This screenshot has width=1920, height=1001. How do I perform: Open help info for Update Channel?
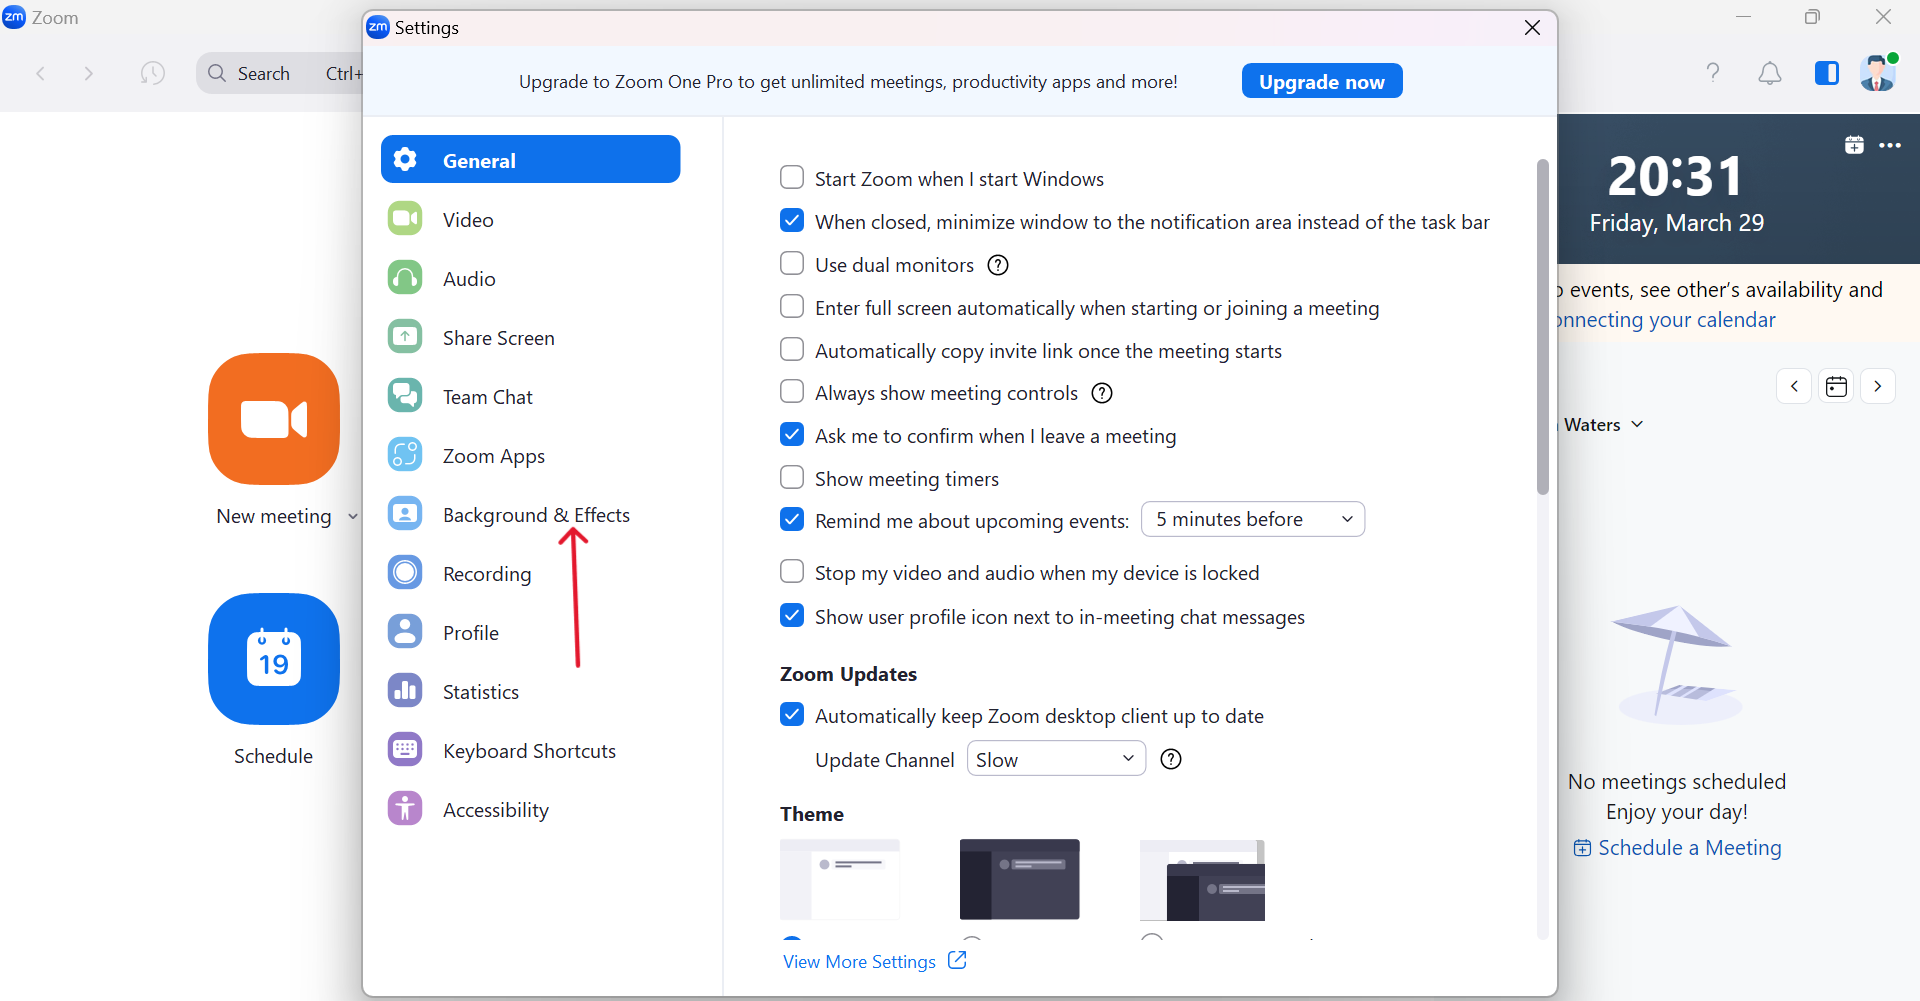coord(1171,759)
